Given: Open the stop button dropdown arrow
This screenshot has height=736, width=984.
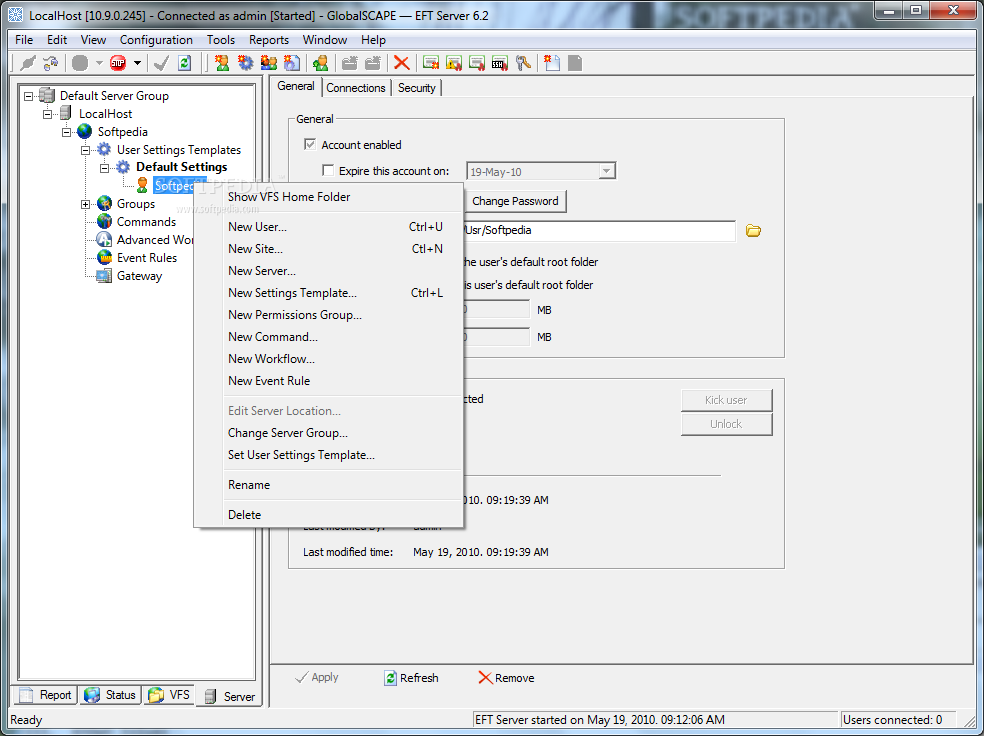Looking at the screenshot, I should pos(137,63).
